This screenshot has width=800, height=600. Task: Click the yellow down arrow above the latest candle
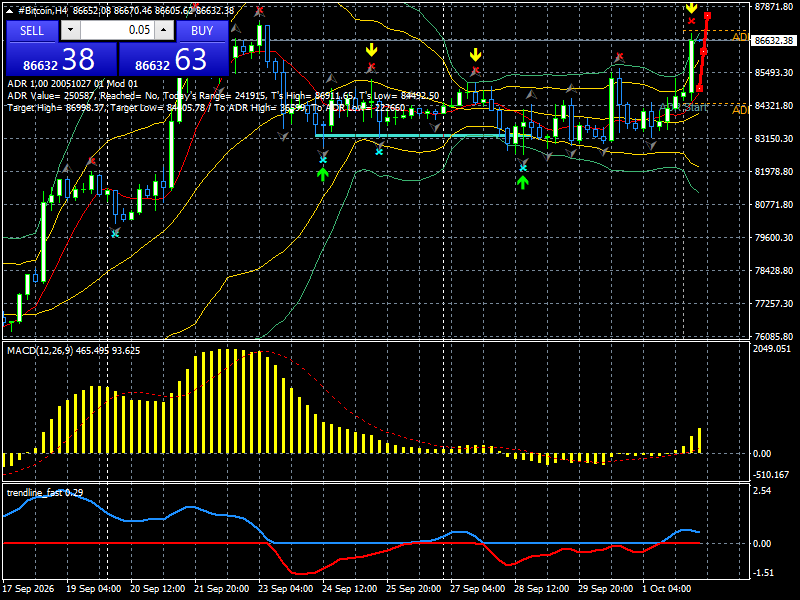click(x=691, y=7)
